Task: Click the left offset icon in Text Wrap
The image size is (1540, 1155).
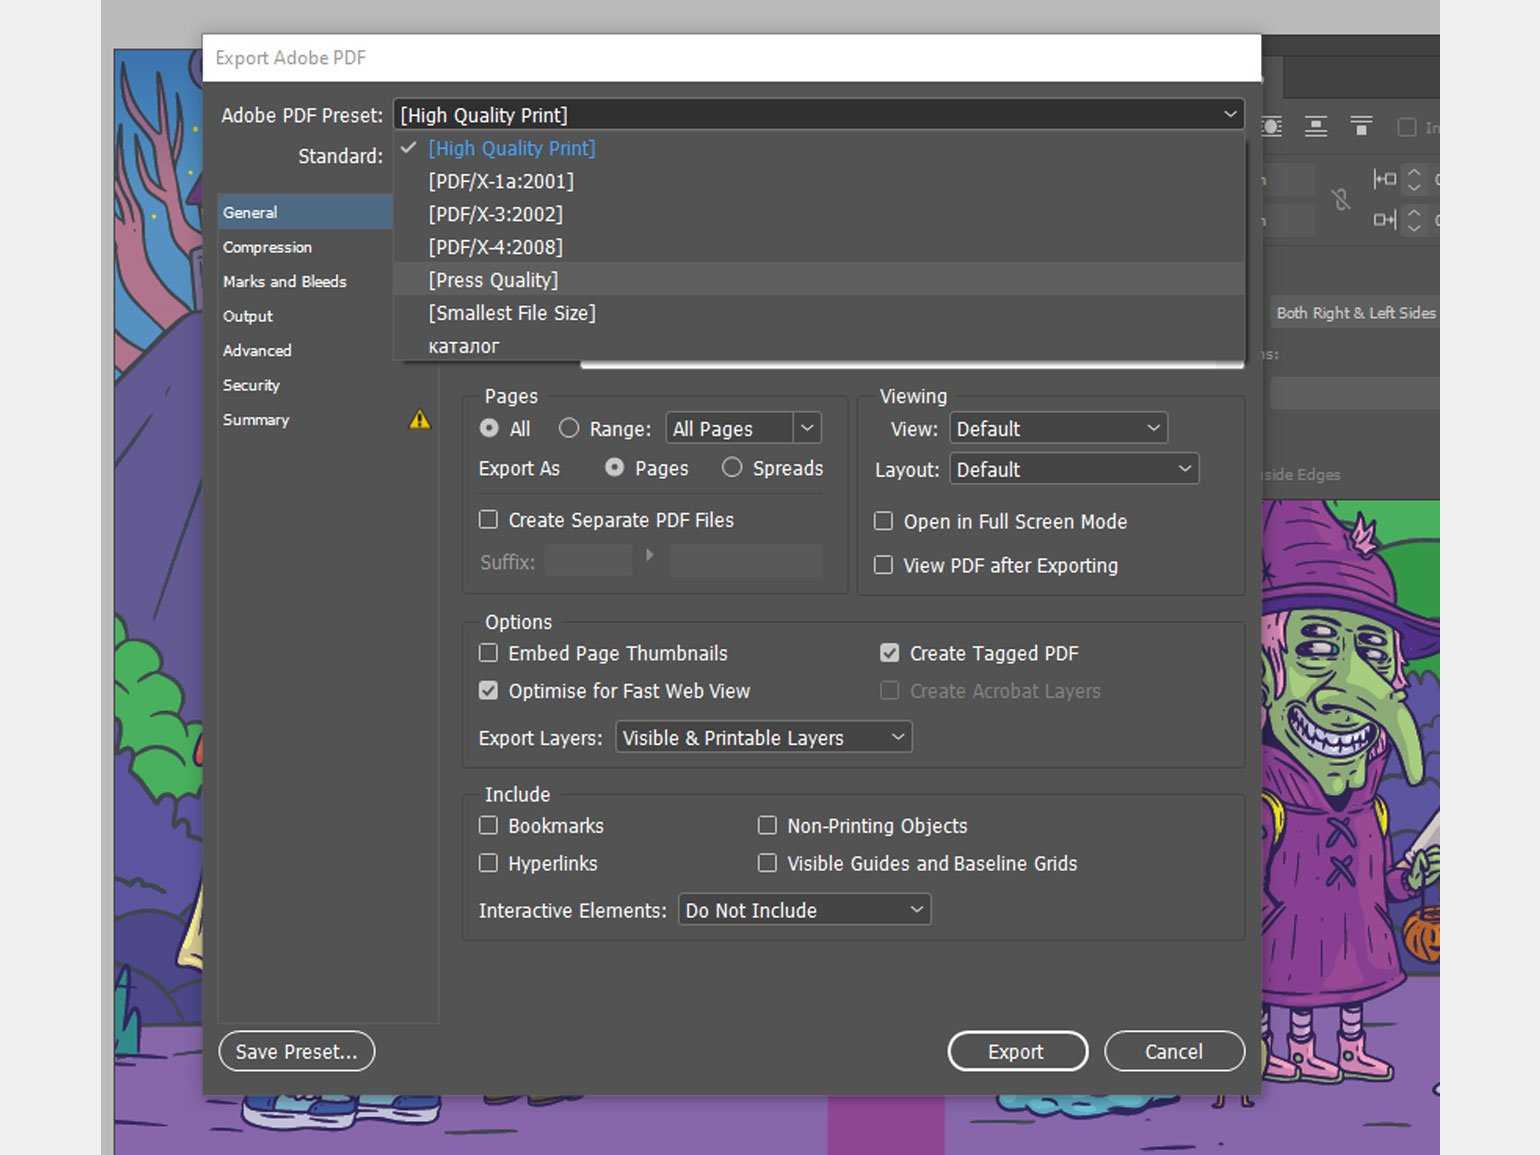Action: 1384,180
